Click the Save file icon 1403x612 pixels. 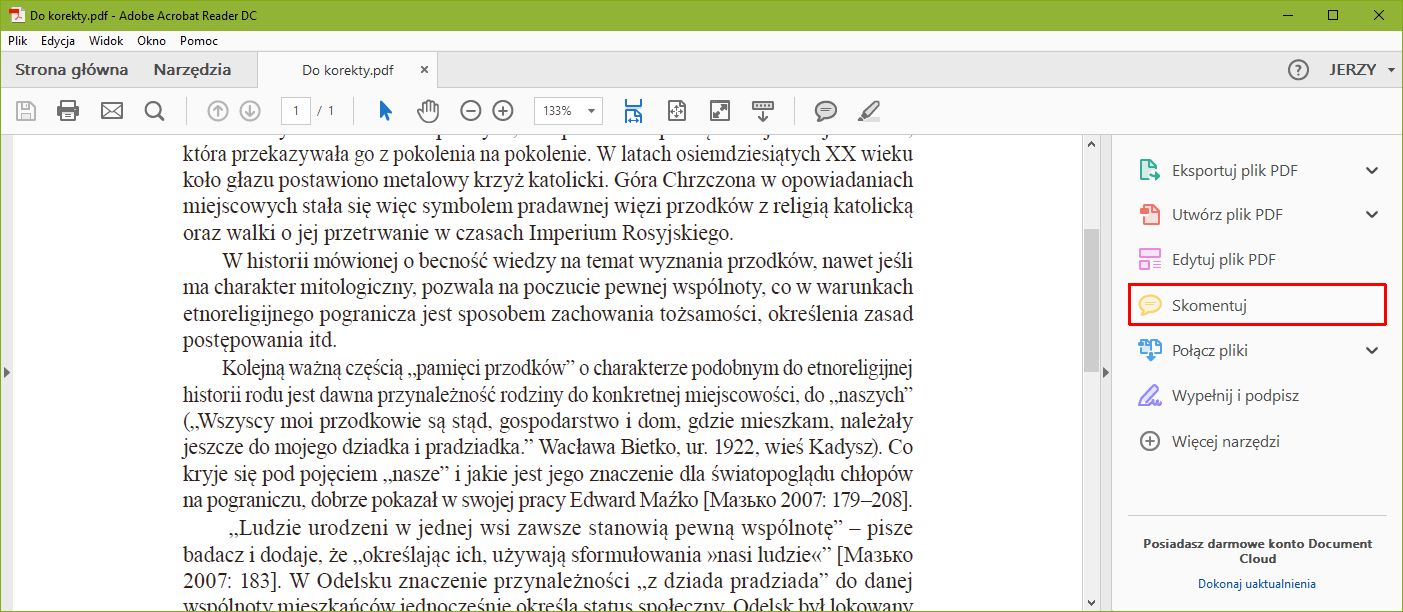[x=26, y=110]
